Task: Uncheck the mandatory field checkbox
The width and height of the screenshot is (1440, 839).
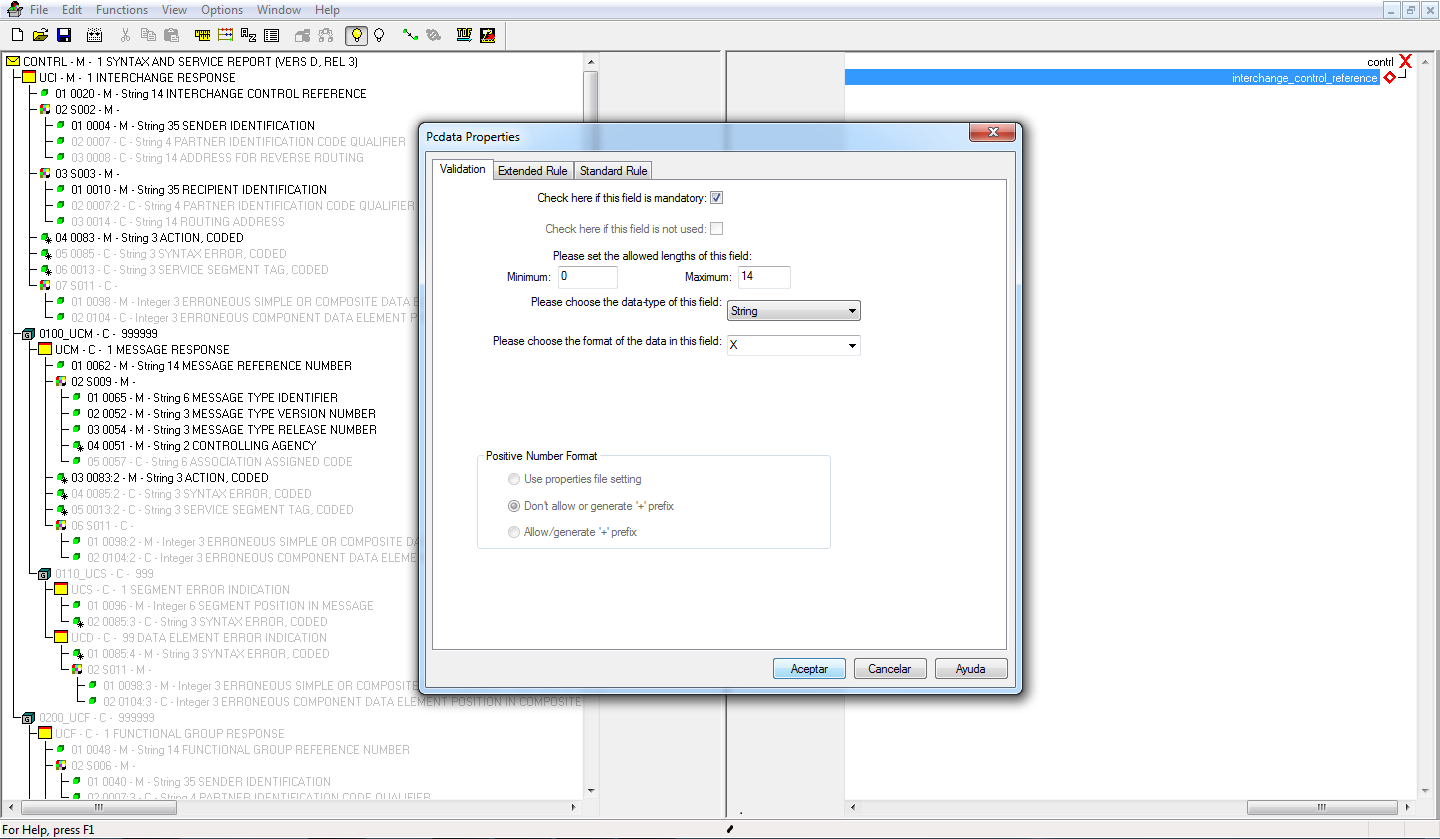Action: [716, 197]
